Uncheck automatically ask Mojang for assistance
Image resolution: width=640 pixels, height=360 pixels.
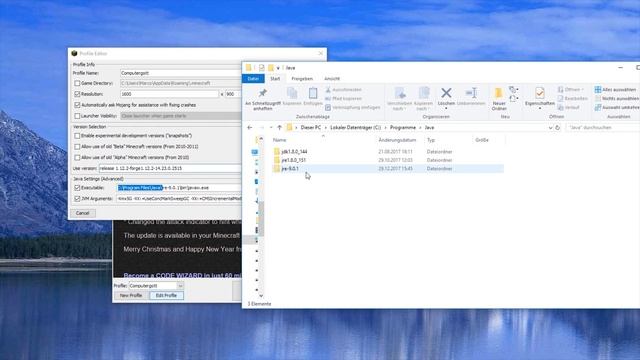[77, 105]
